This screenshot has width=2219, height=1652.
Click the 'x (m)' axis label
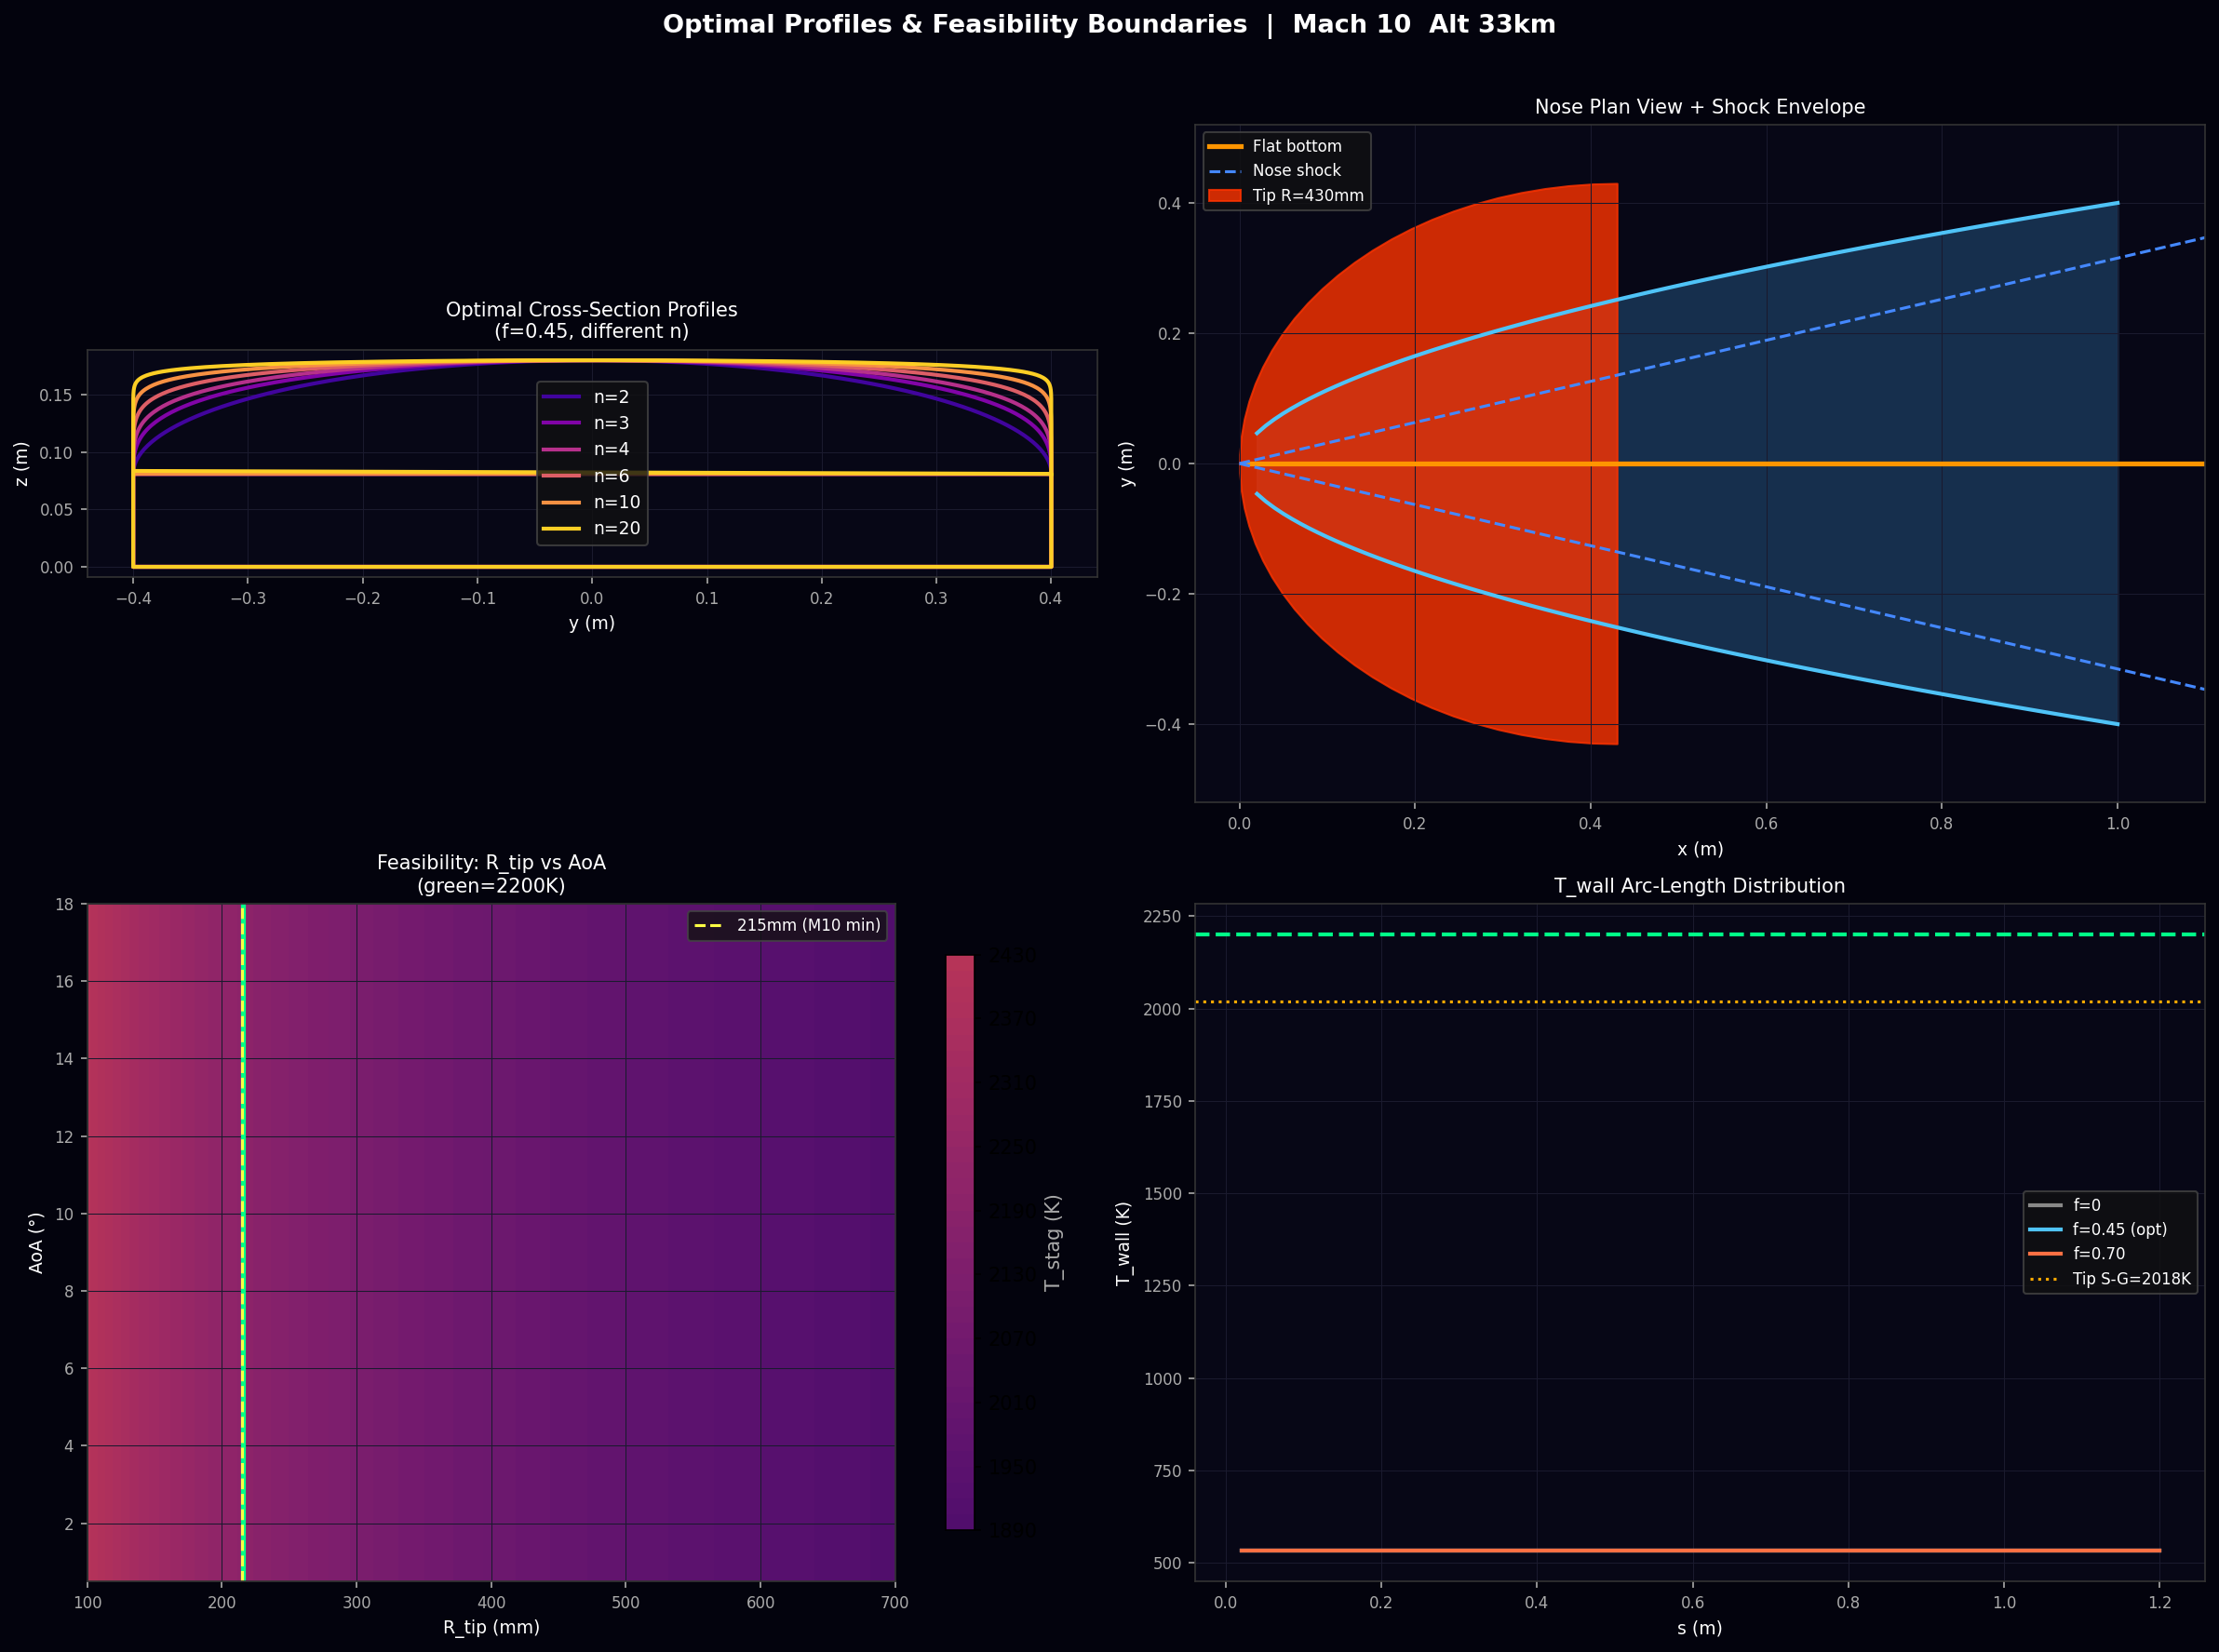(x=1700, y=849)
